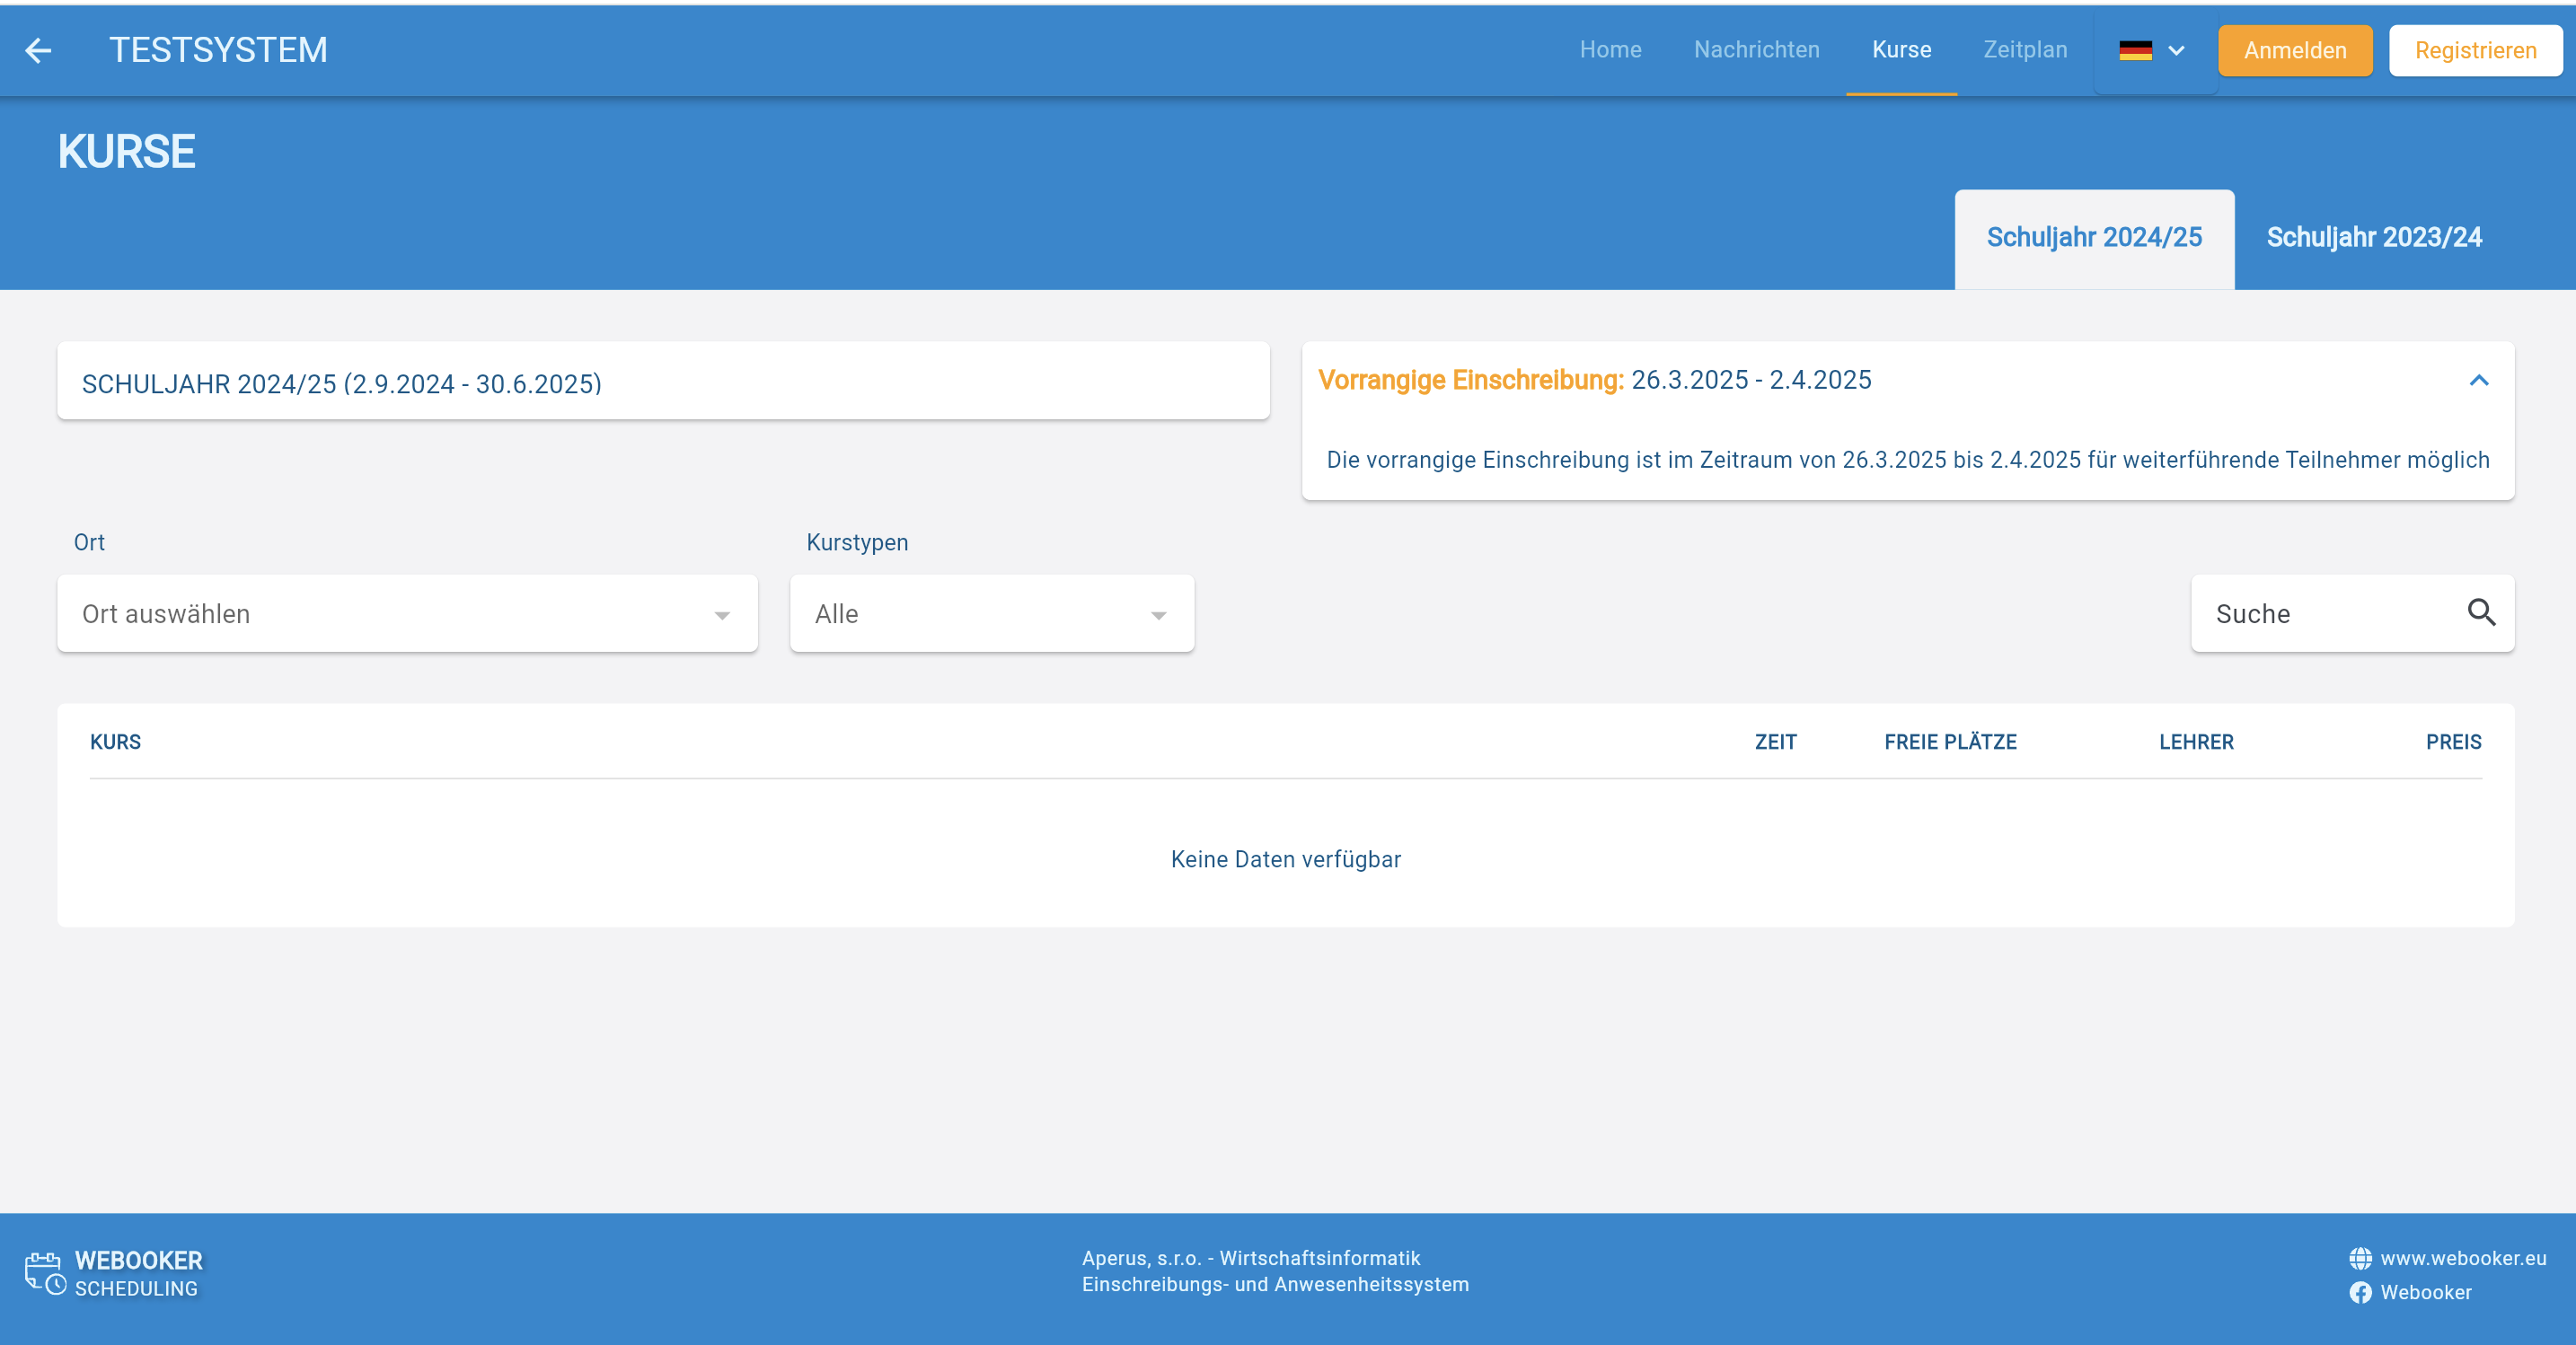
Task: Click the globe icon in footer
Action: click(2360, 1258)
